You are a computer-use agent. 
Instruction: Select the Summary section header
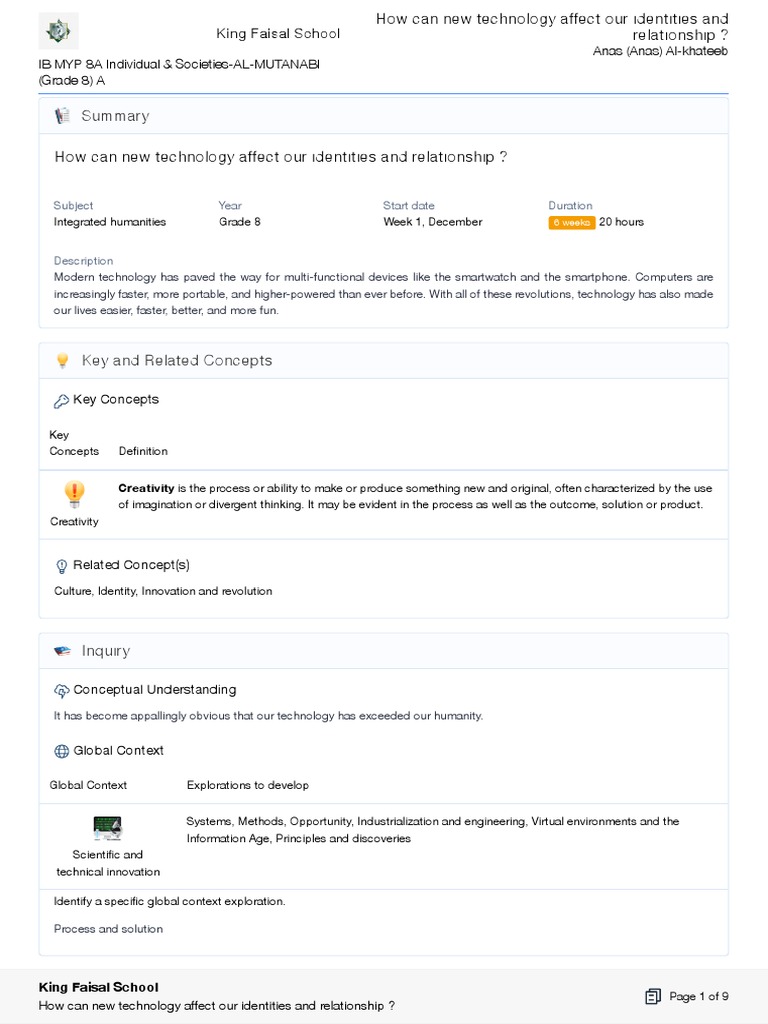tap(115, 116)
